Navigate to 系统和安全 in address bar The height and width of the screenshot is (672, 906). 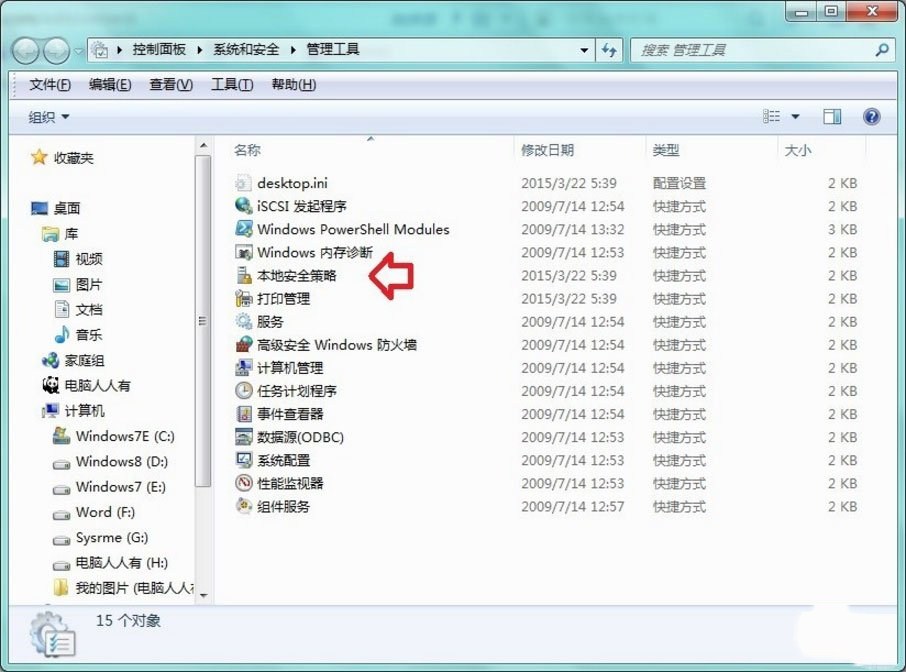click(x=246, y=50)
